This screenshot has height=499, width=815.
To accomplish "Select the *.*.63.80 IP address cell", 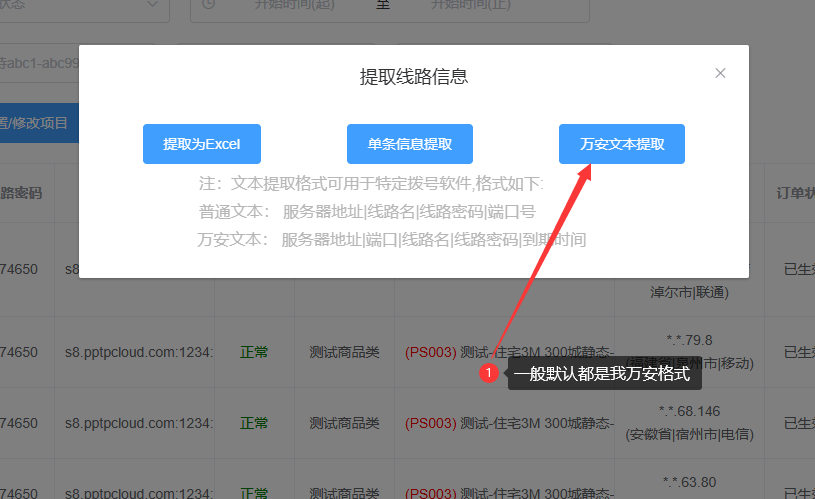I will tap(689, 482).
